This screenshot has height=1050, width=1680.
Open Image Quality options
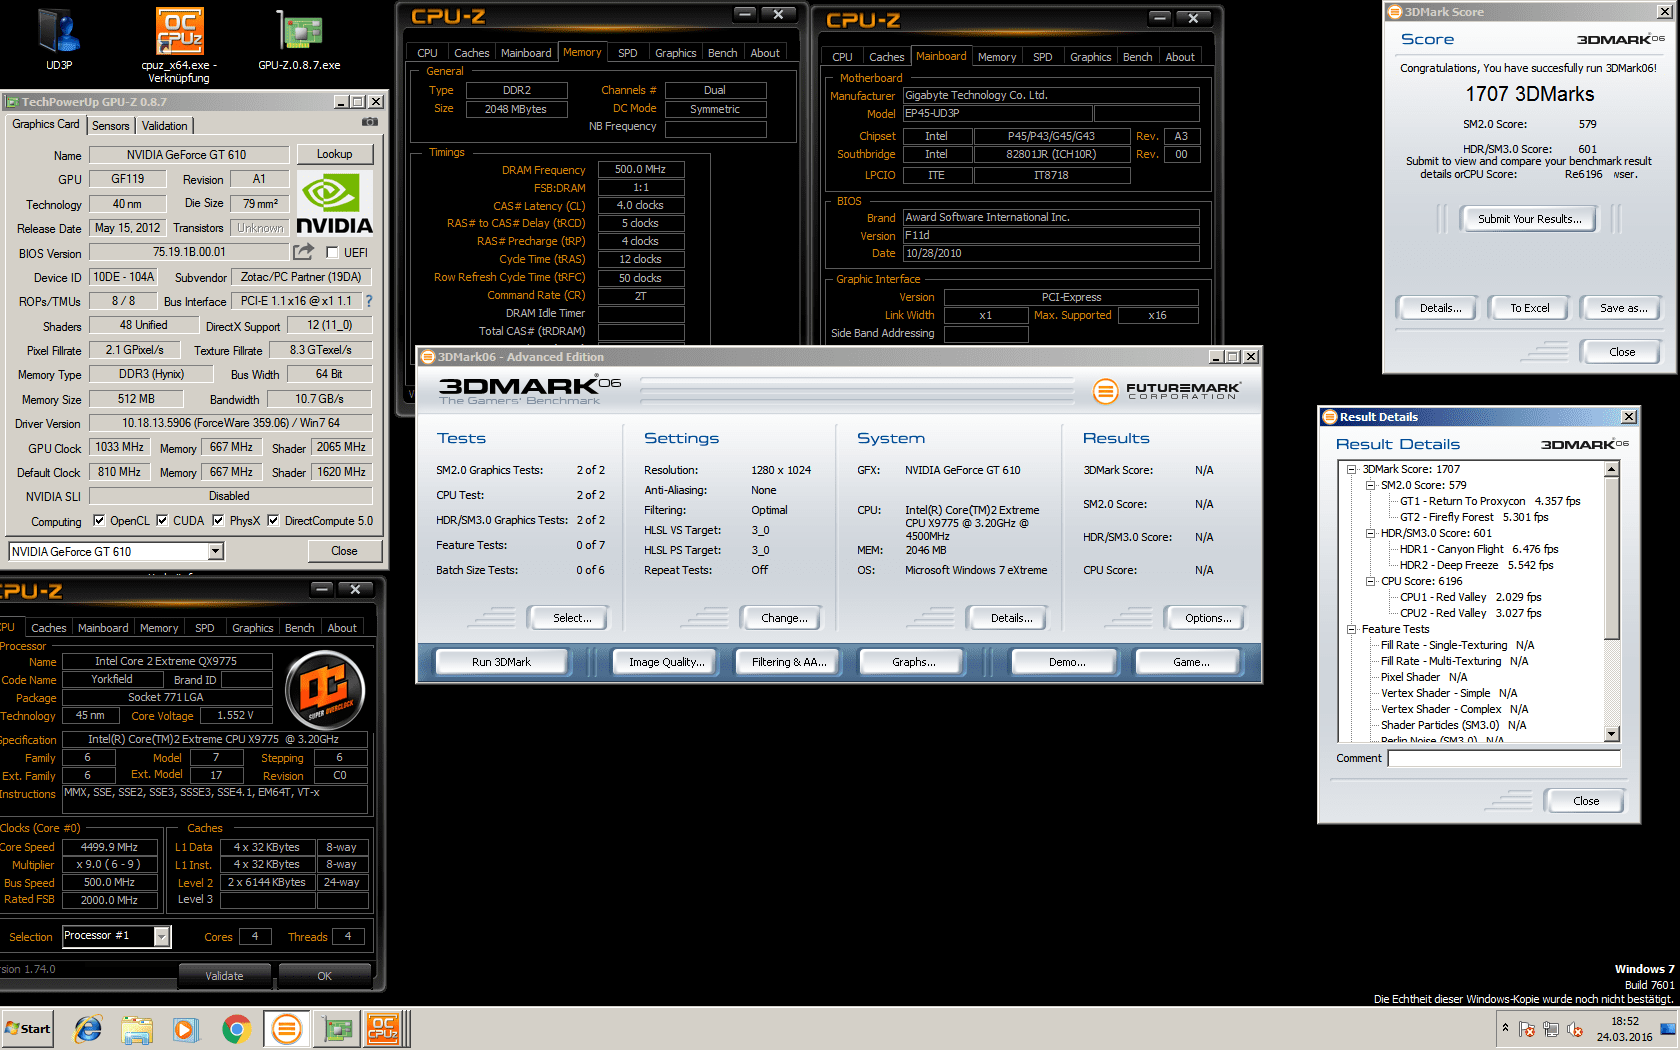click(x=666, y=662)
